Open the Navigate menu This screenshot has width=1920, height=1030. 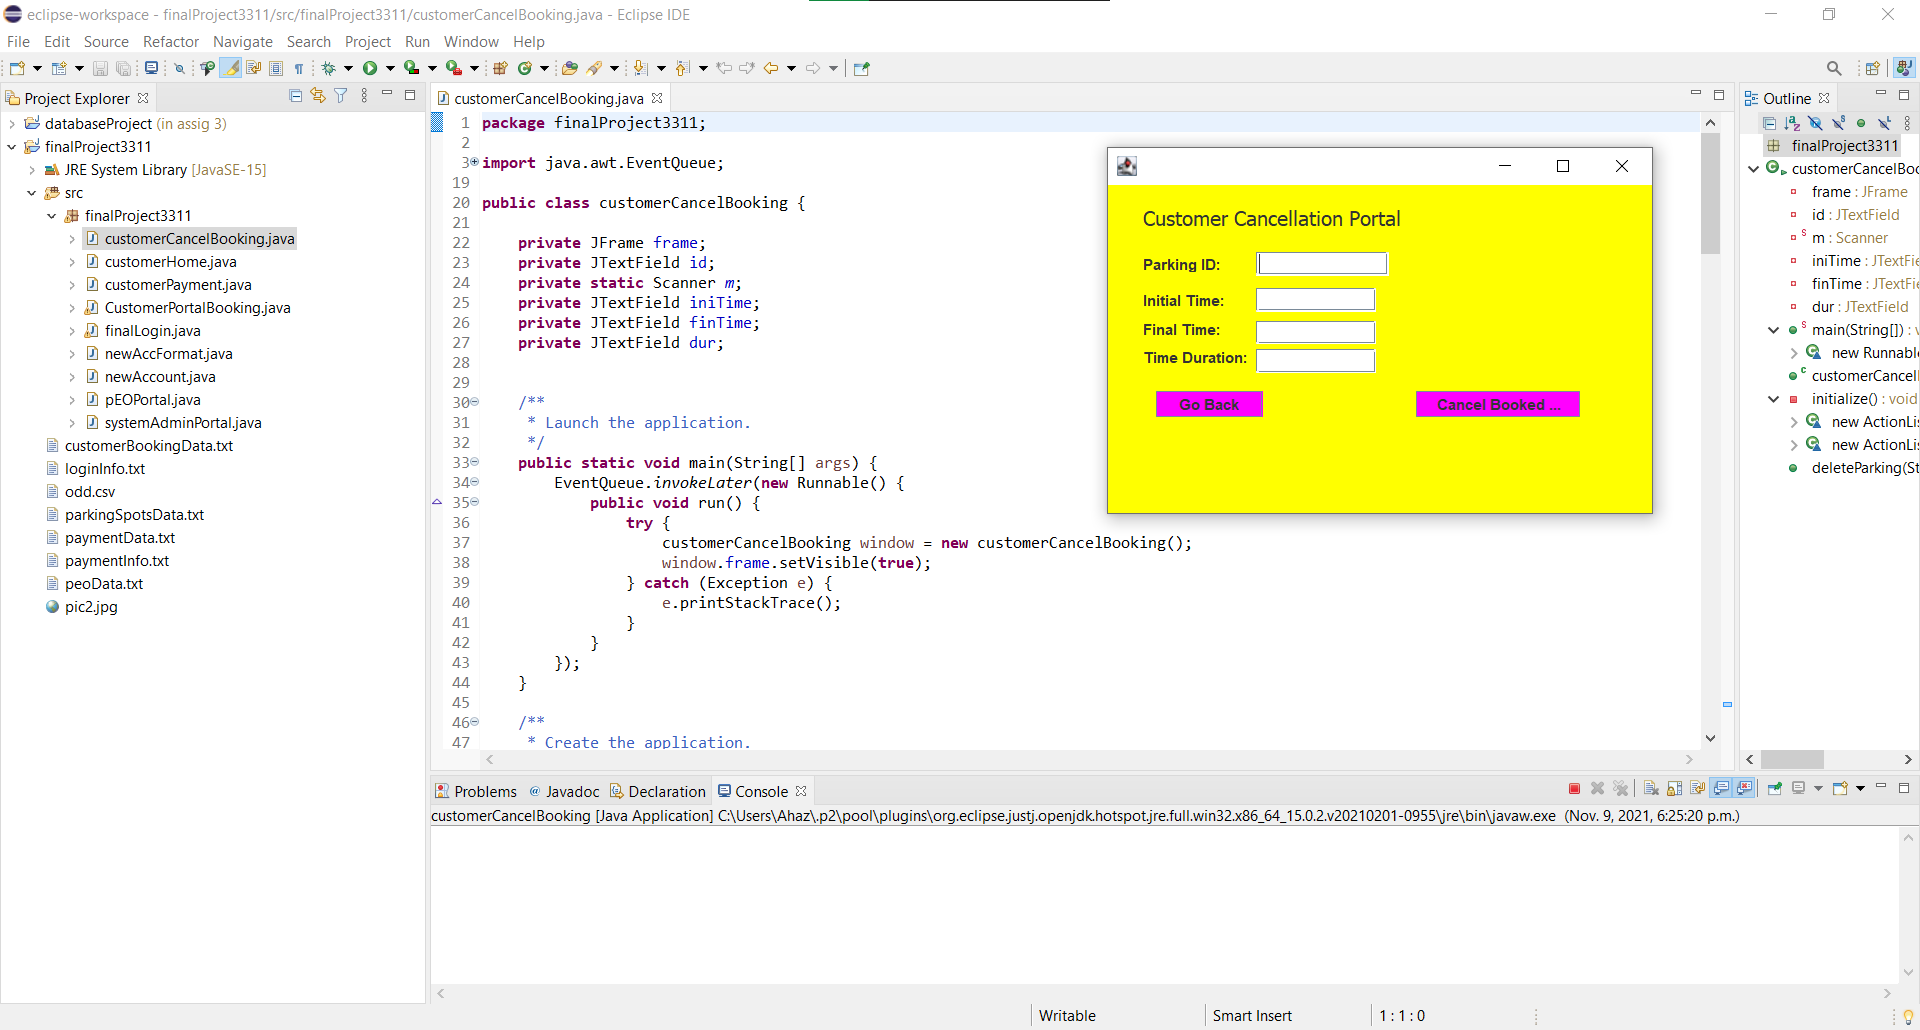tap(243, 42)
